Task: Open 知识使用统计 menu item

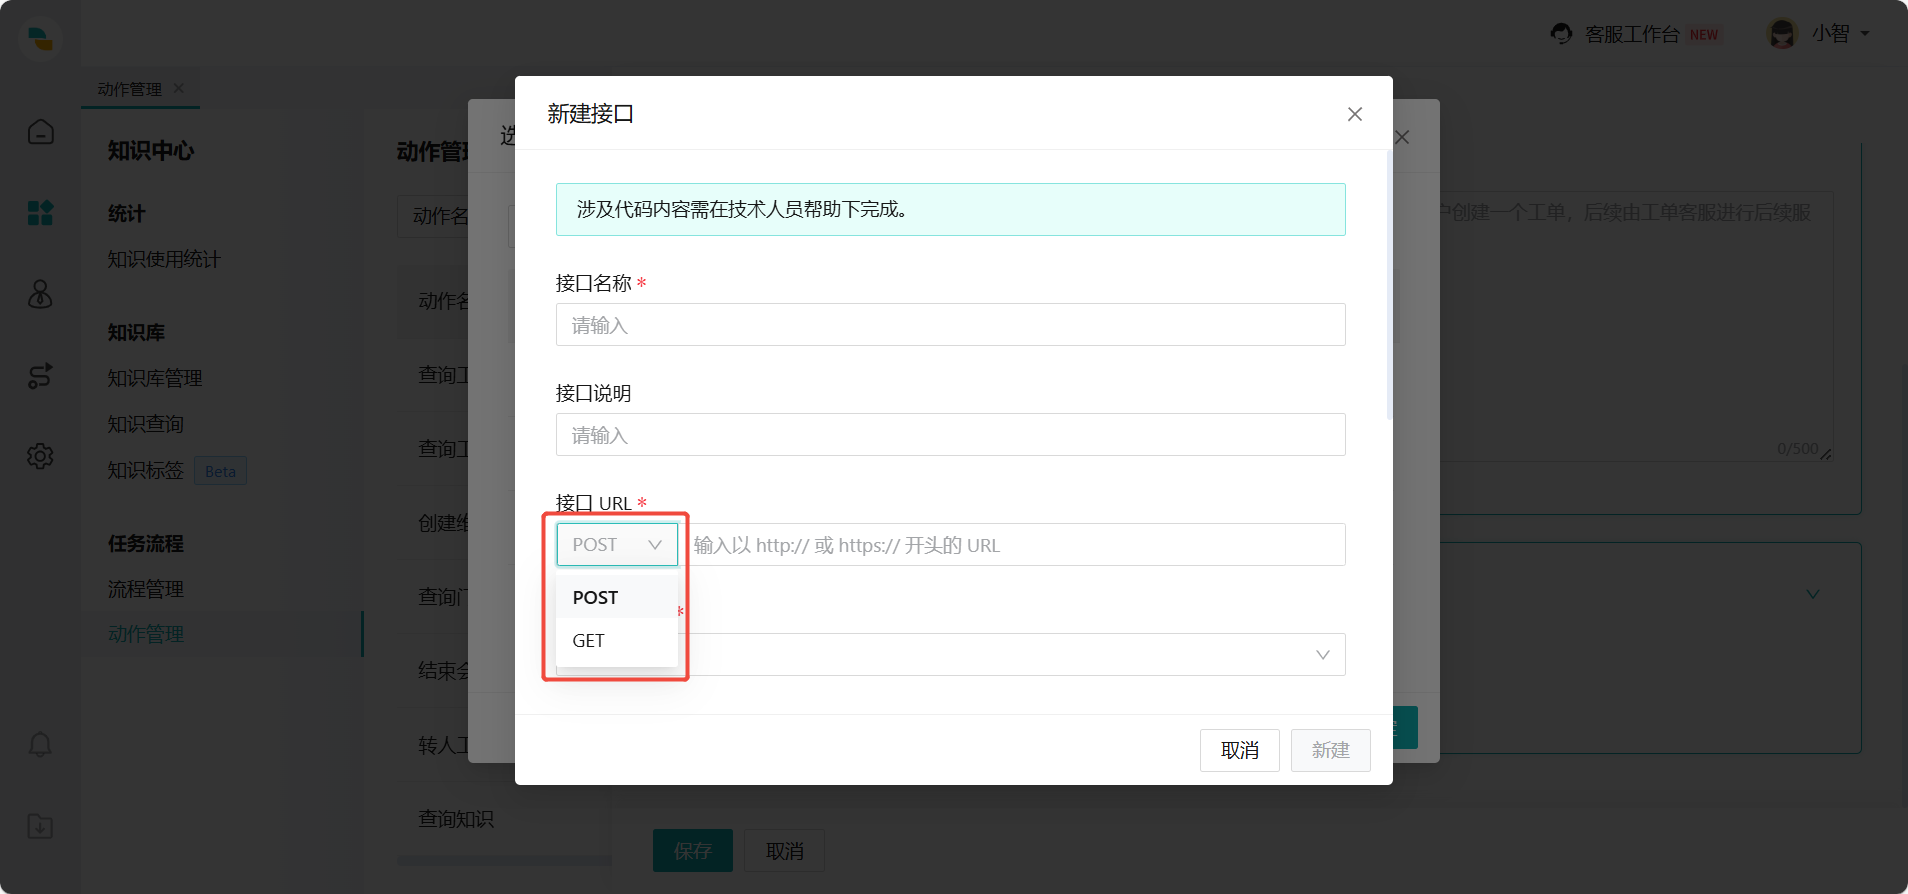Action: coord(164,259)
